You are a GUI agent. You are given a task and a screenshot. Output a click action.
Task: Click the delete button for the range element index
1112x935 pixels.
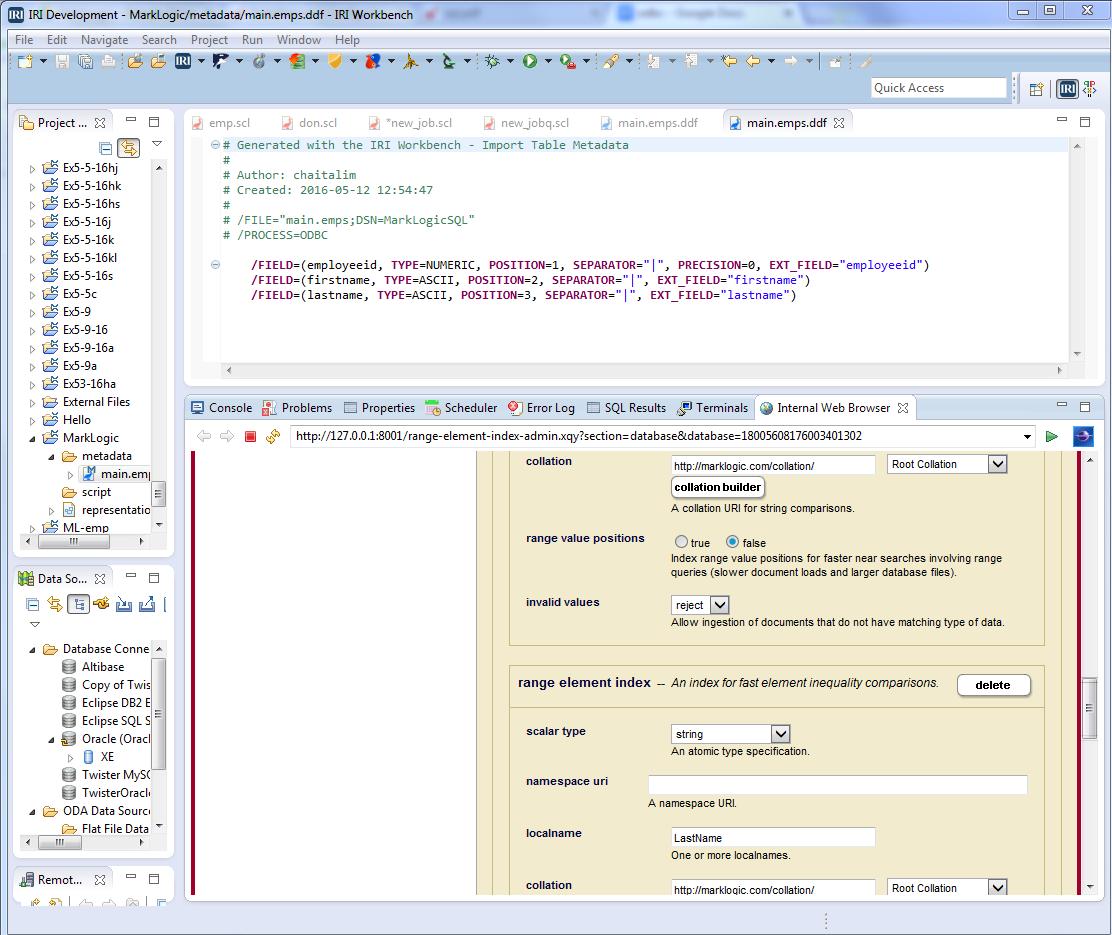(993, 685)
